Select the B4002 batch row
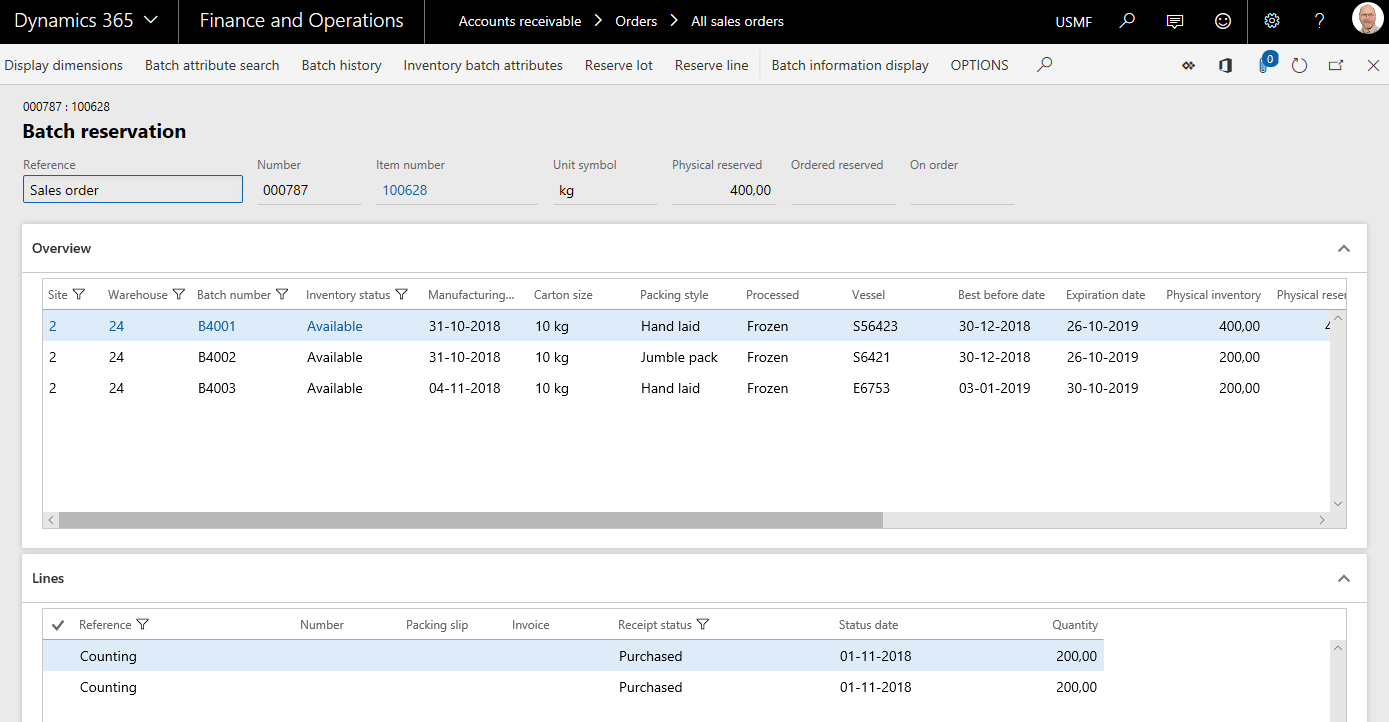Viewport: 1389px width, 722px height. (217, 357)
